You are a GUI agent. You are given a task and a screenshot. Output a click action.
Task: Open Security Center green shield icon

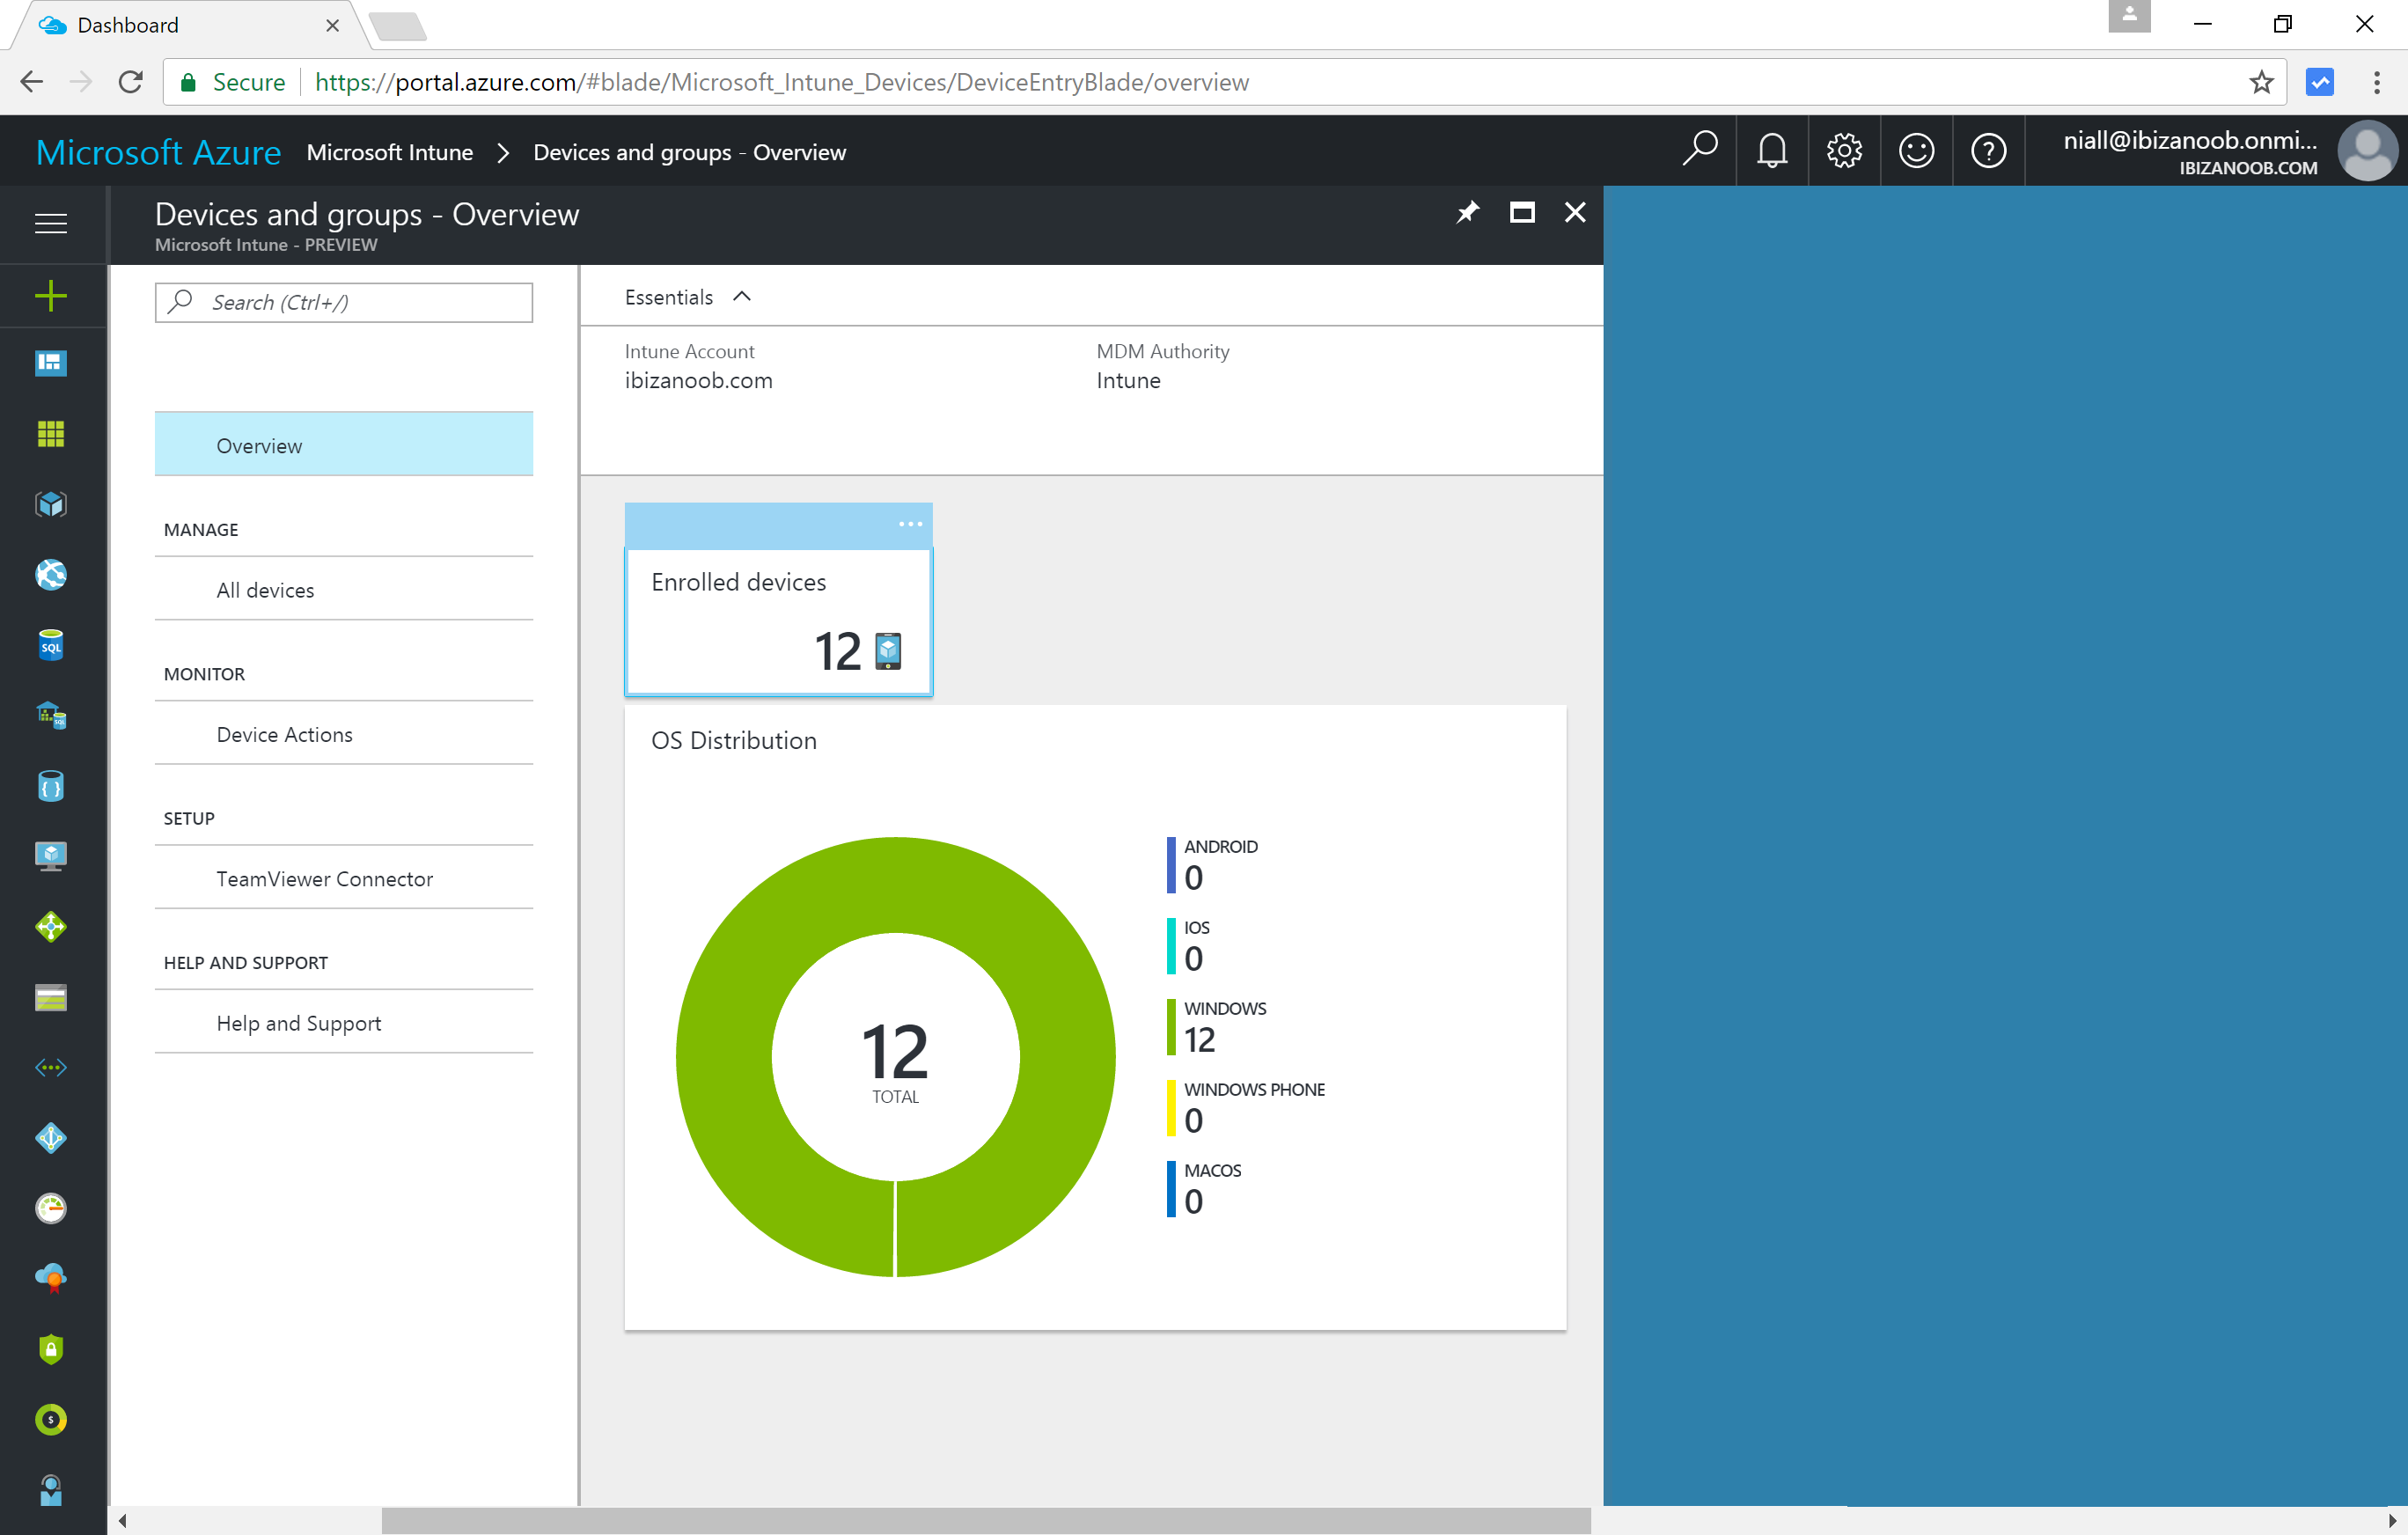[x=51, y=1349]
